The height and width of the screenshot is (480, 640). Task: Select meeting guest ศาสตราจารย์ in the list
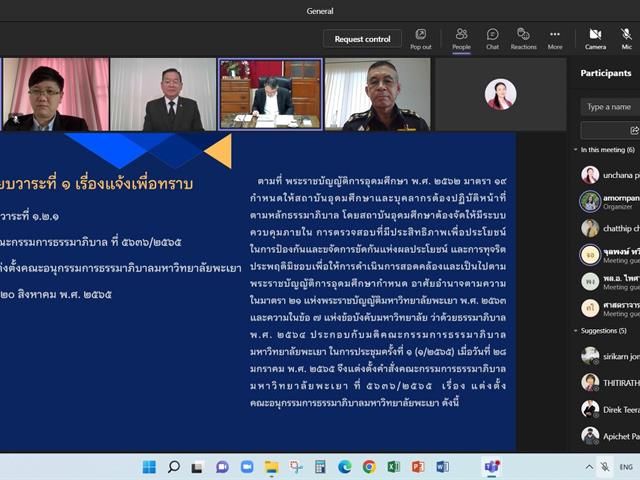[x=609, y=309]
